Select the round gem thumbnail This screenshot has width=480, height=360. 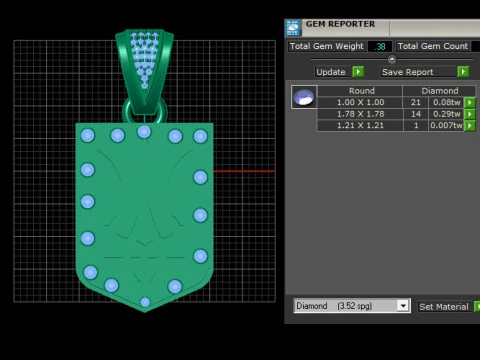tap(304, 97)
